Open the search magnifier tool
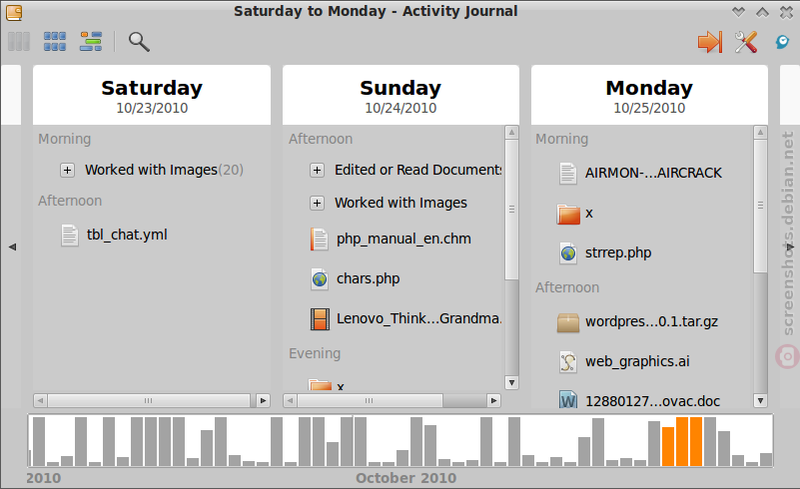Image resolution: width=800 pixels, height=489 pixels. [139, 42]
